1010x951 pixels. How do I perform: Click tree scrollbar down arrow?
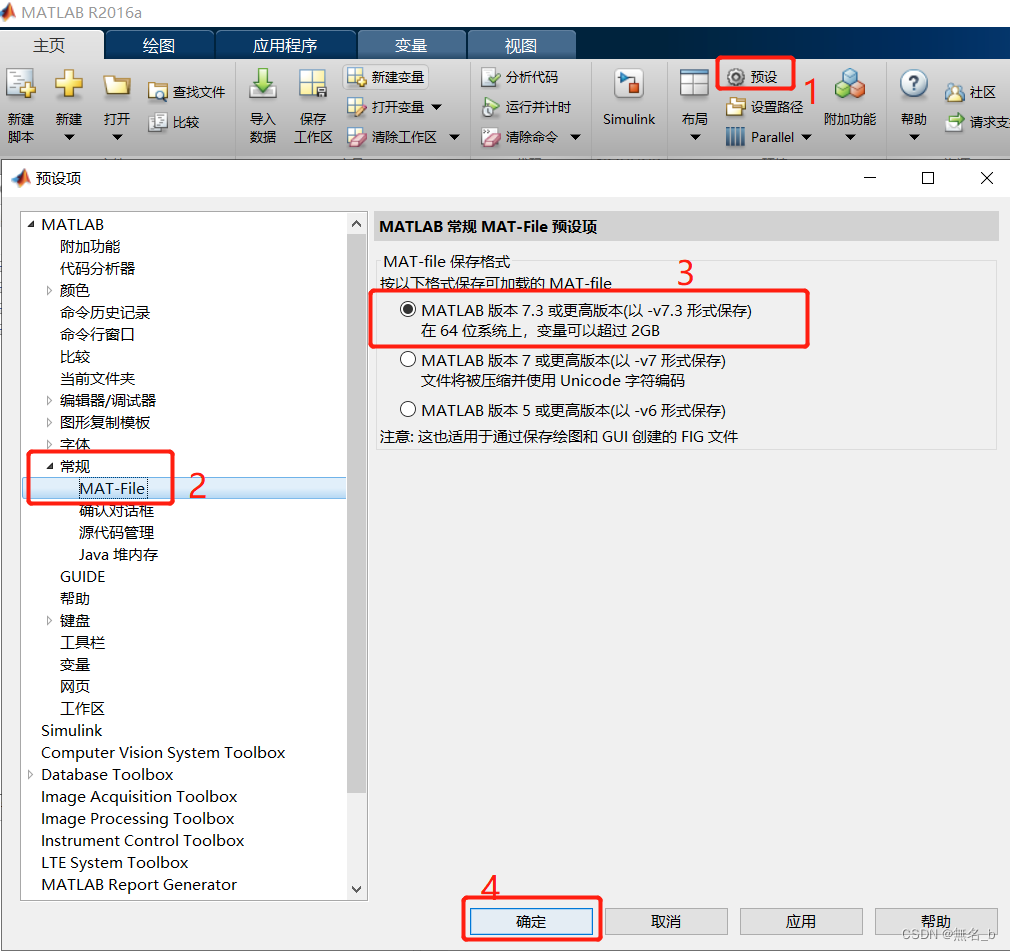pos(356,889)
